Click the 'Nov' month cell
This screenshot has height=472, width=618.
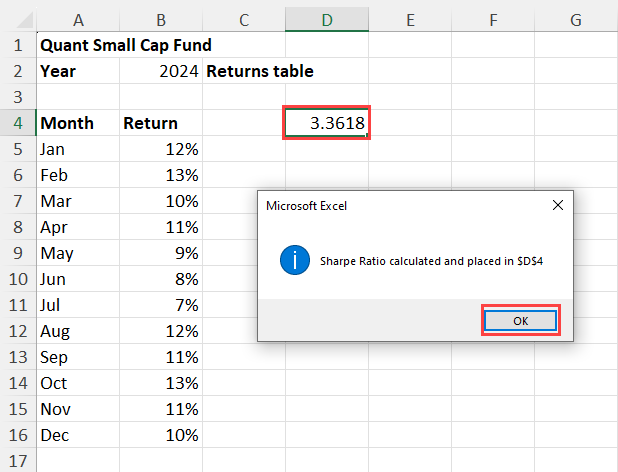click(x=78, y=409)
